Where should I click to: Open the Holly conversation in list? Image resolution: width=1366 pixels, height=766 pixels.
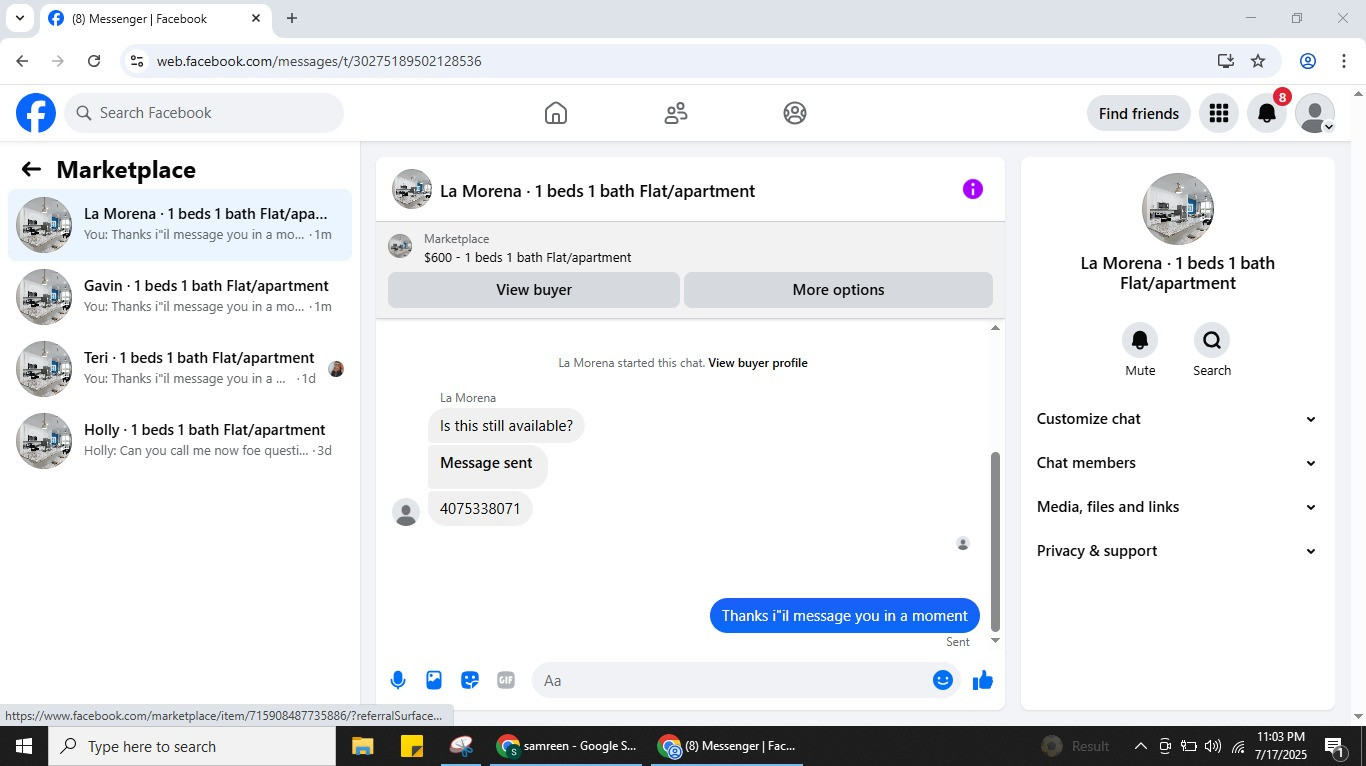pyautogui.click(x=180, y=441)
